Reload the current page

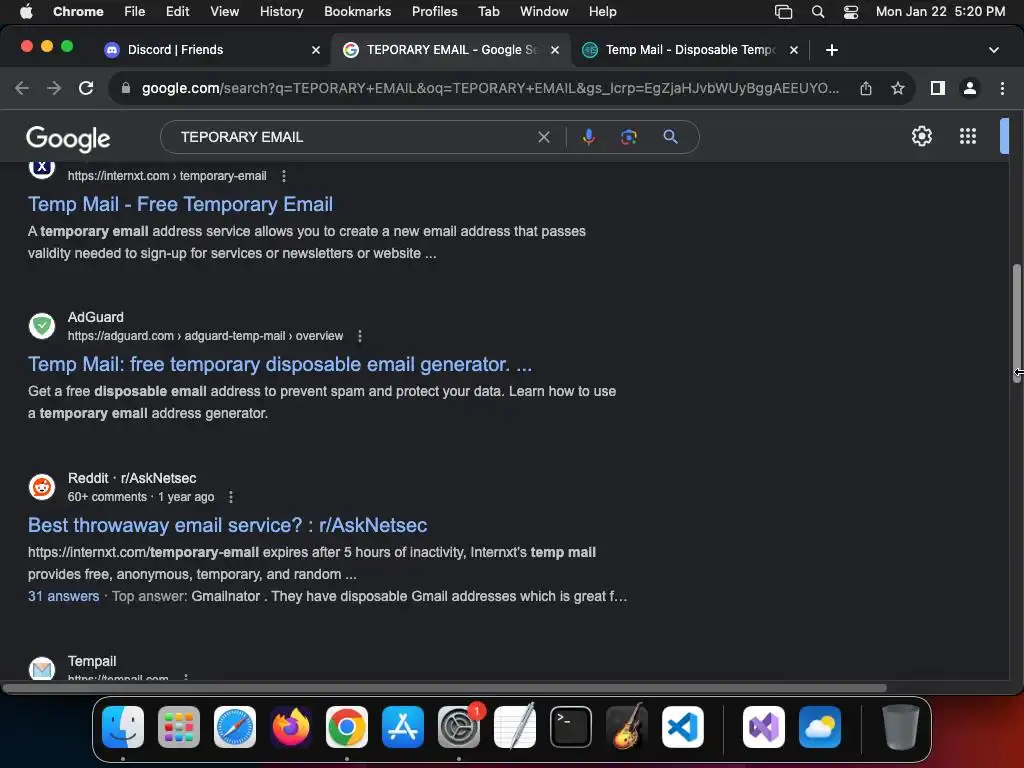click(x=86, y=88)
